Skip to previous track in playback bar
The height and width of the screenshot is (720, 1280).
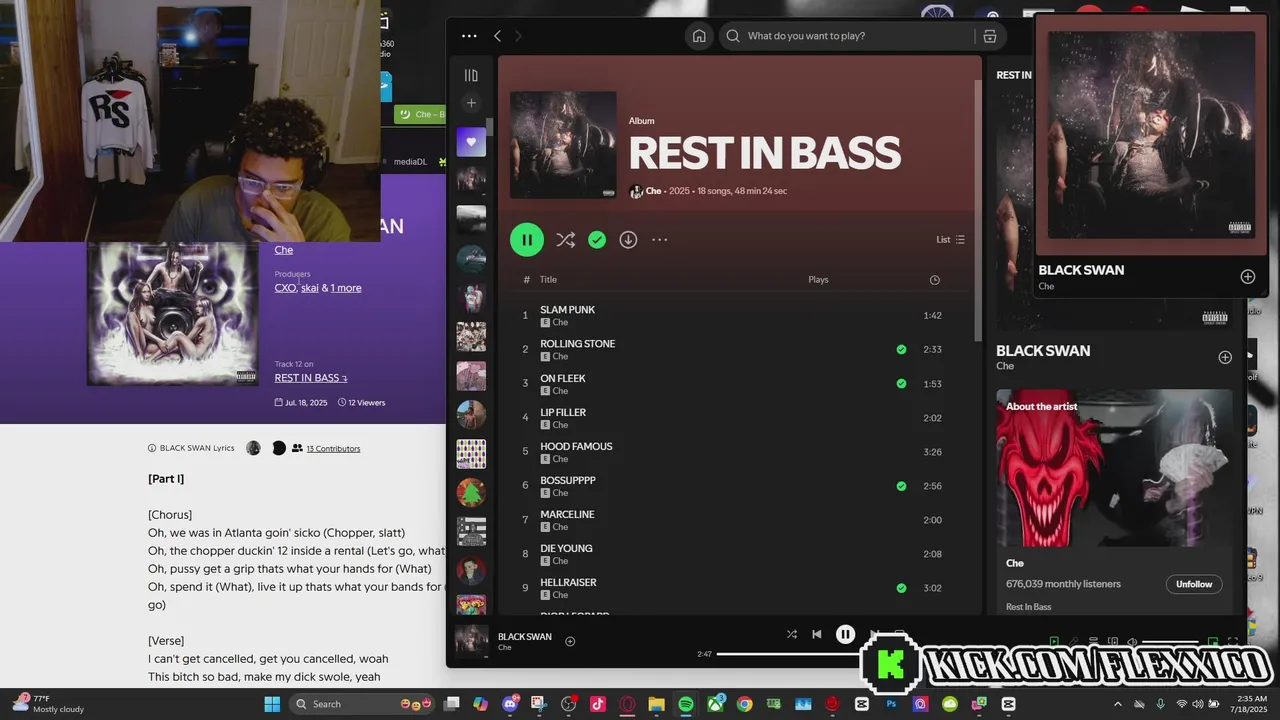[817, 634]
